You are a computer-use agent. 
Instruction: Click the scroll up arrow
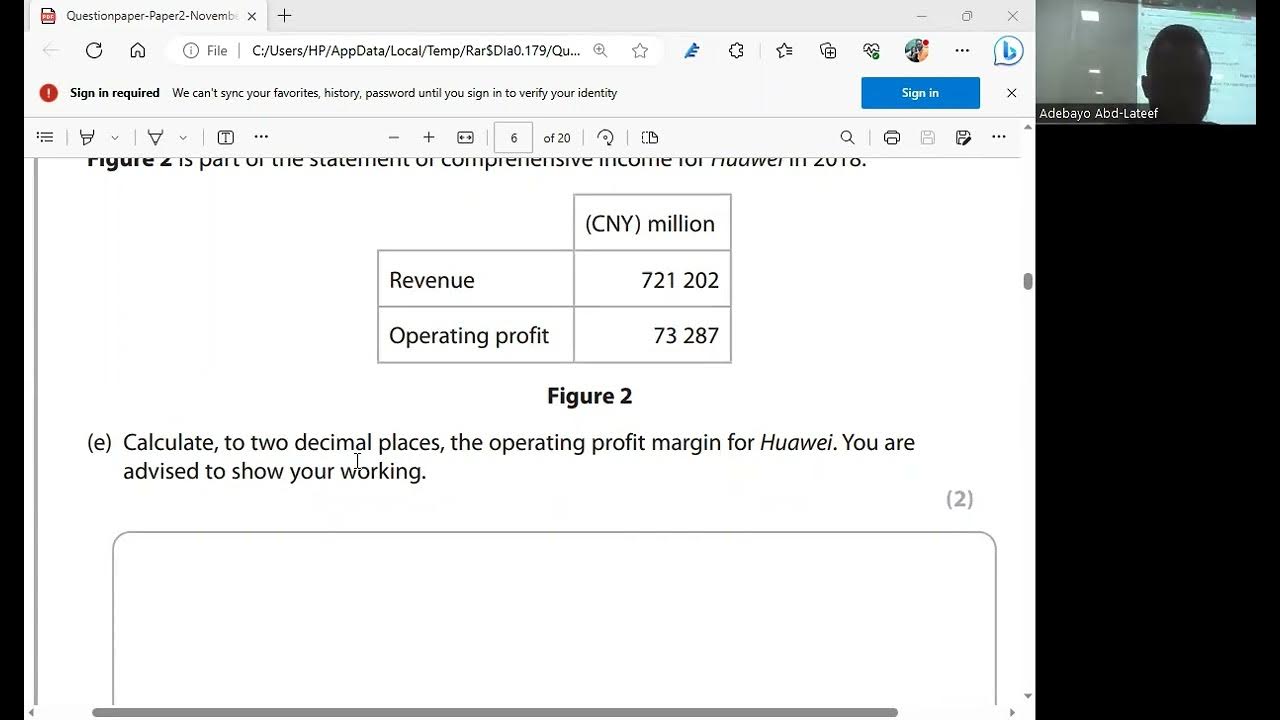click(1027, 128)
